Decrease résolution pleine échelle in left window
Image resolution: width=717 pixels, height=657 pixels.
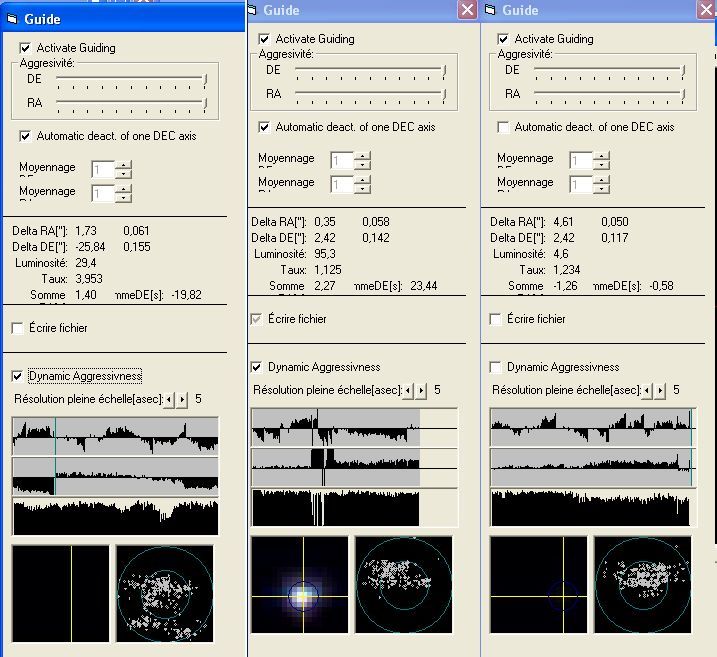(169, 400)
